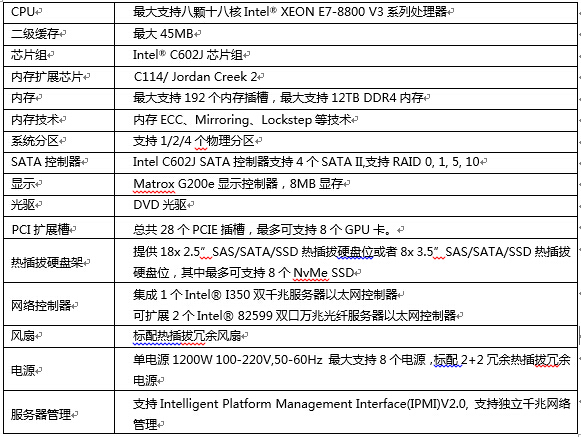Click the Intel 82599 dual-port 10G fiber line
Viewport: 581px width, 437px height.
[x=295, y=316]
